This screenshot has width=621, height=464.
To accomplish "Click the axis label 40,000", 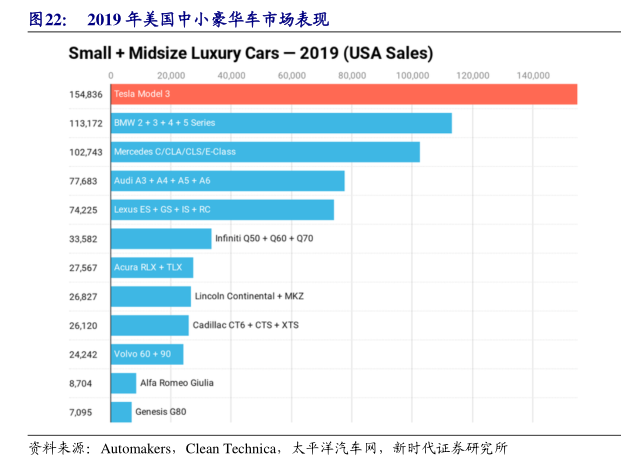I will (x=231, y=76).
